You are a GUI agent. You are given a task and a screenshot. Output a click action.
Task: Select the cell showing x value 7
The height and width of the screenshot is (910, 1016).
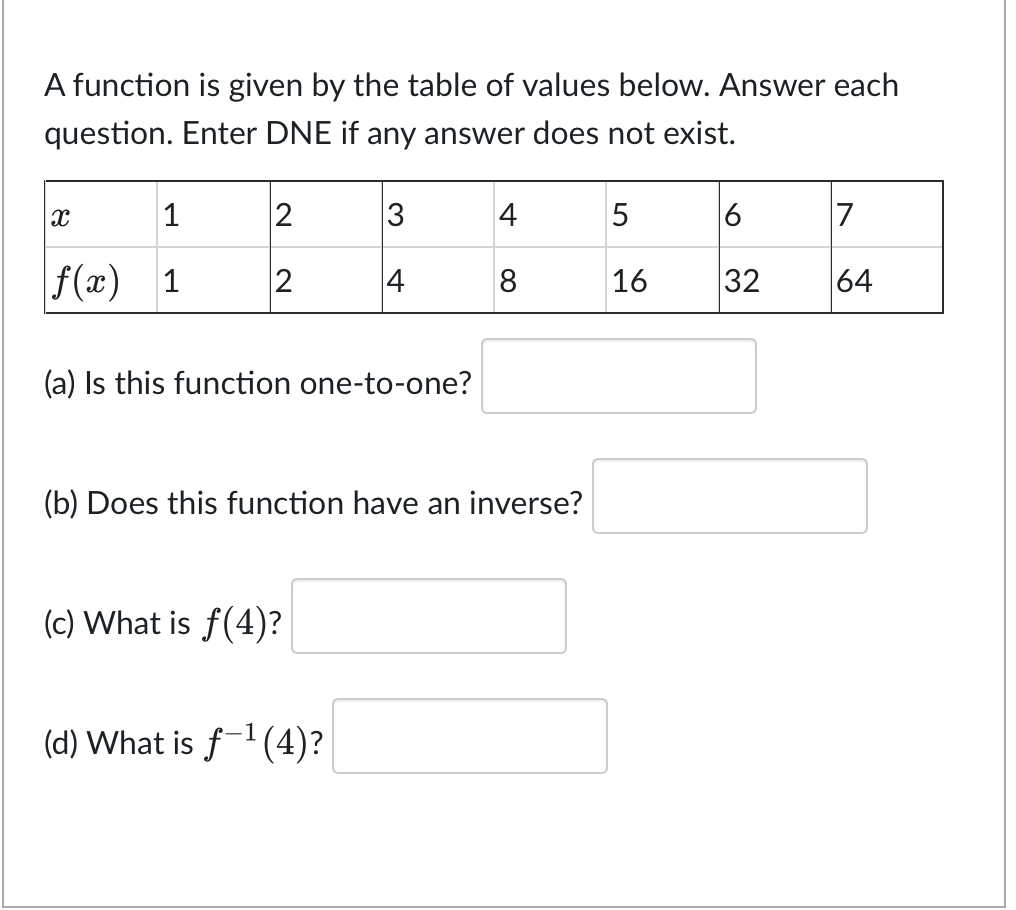[x=886, y=215]
